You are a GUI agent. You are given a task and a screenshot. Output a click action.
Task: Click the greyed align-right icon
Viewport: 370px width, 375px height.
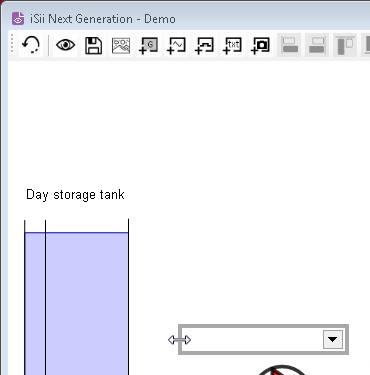point(317,45)
